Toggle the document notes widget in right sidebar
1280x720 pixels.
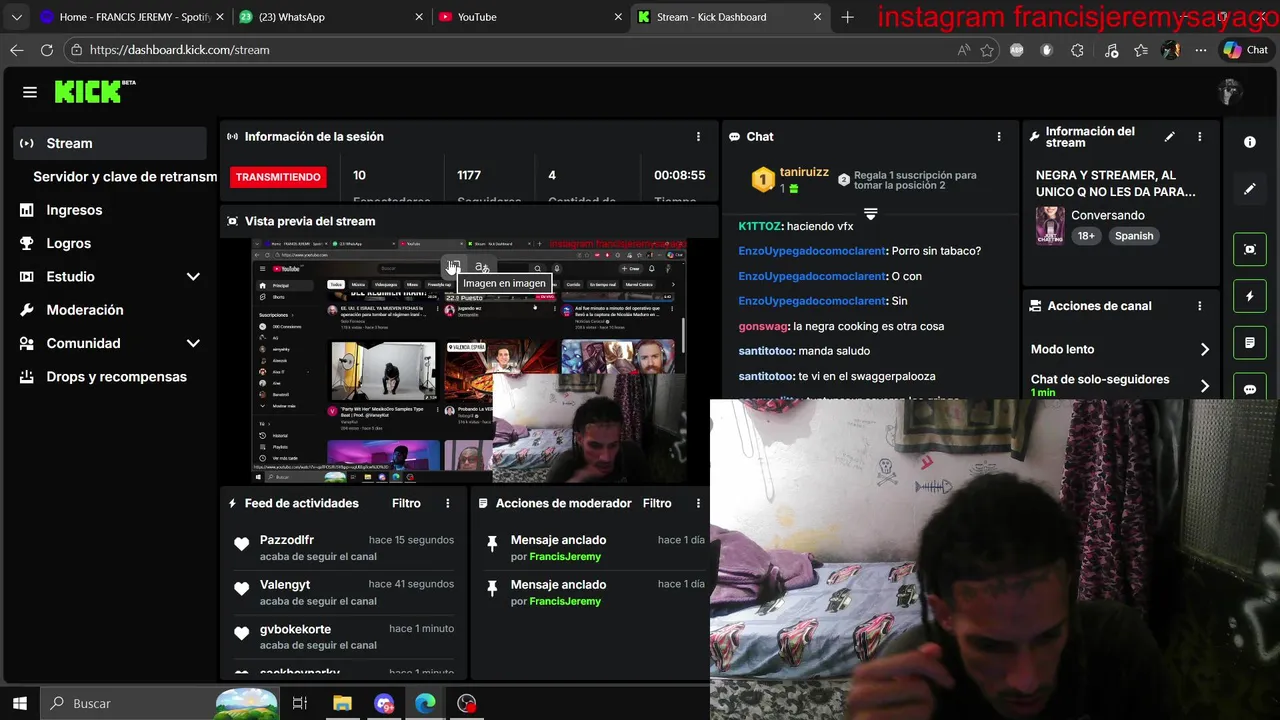pos(1250,343)
